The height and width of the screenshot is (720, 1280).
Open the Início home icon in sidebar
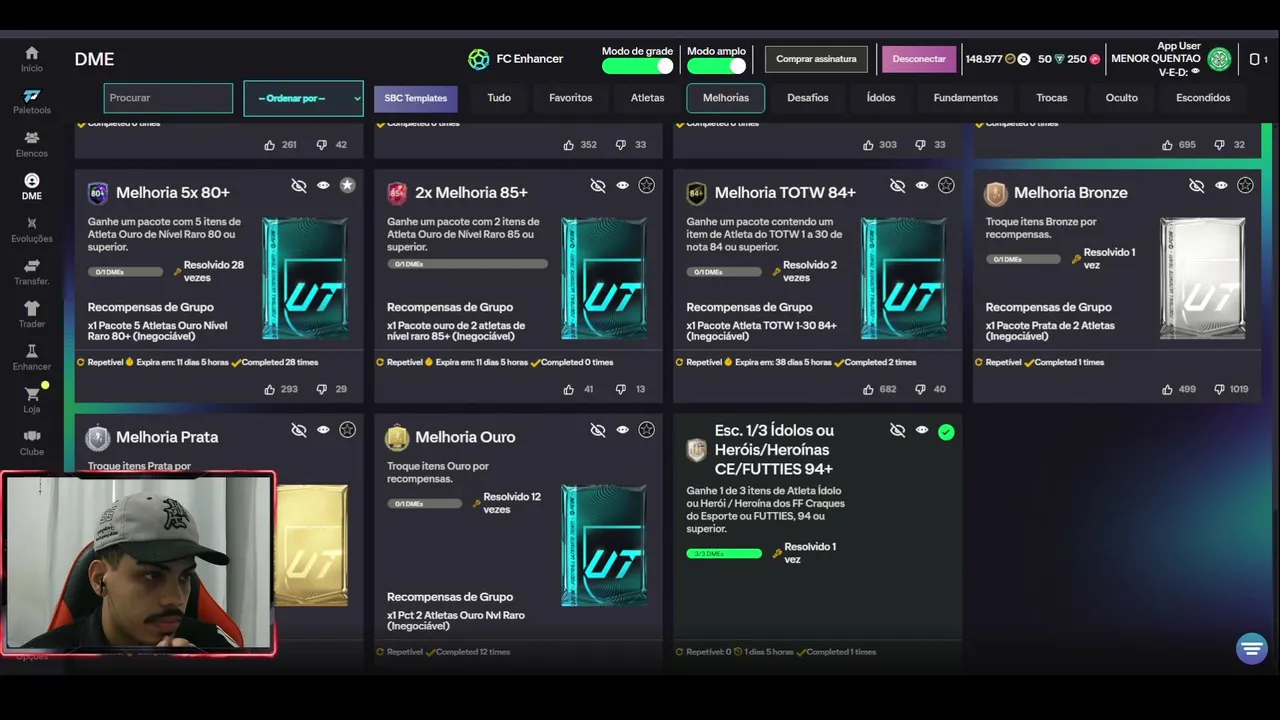click(32, 53)
